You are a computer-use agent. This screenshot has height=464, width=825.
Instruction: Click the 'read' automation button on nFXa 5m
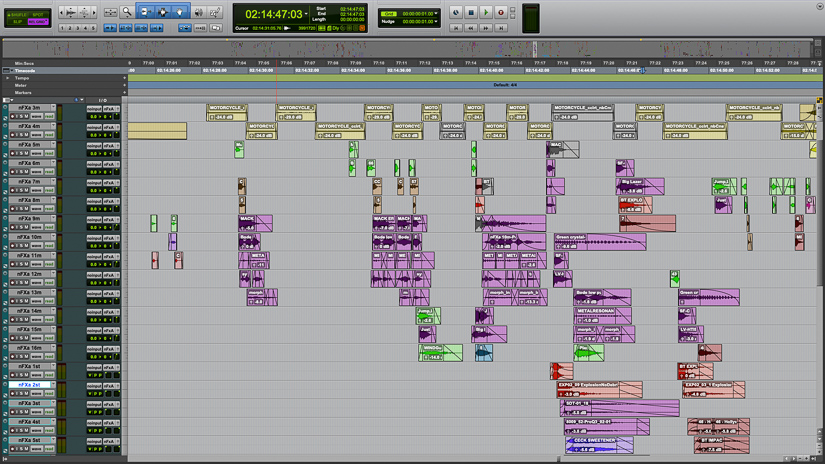[48, 154]
